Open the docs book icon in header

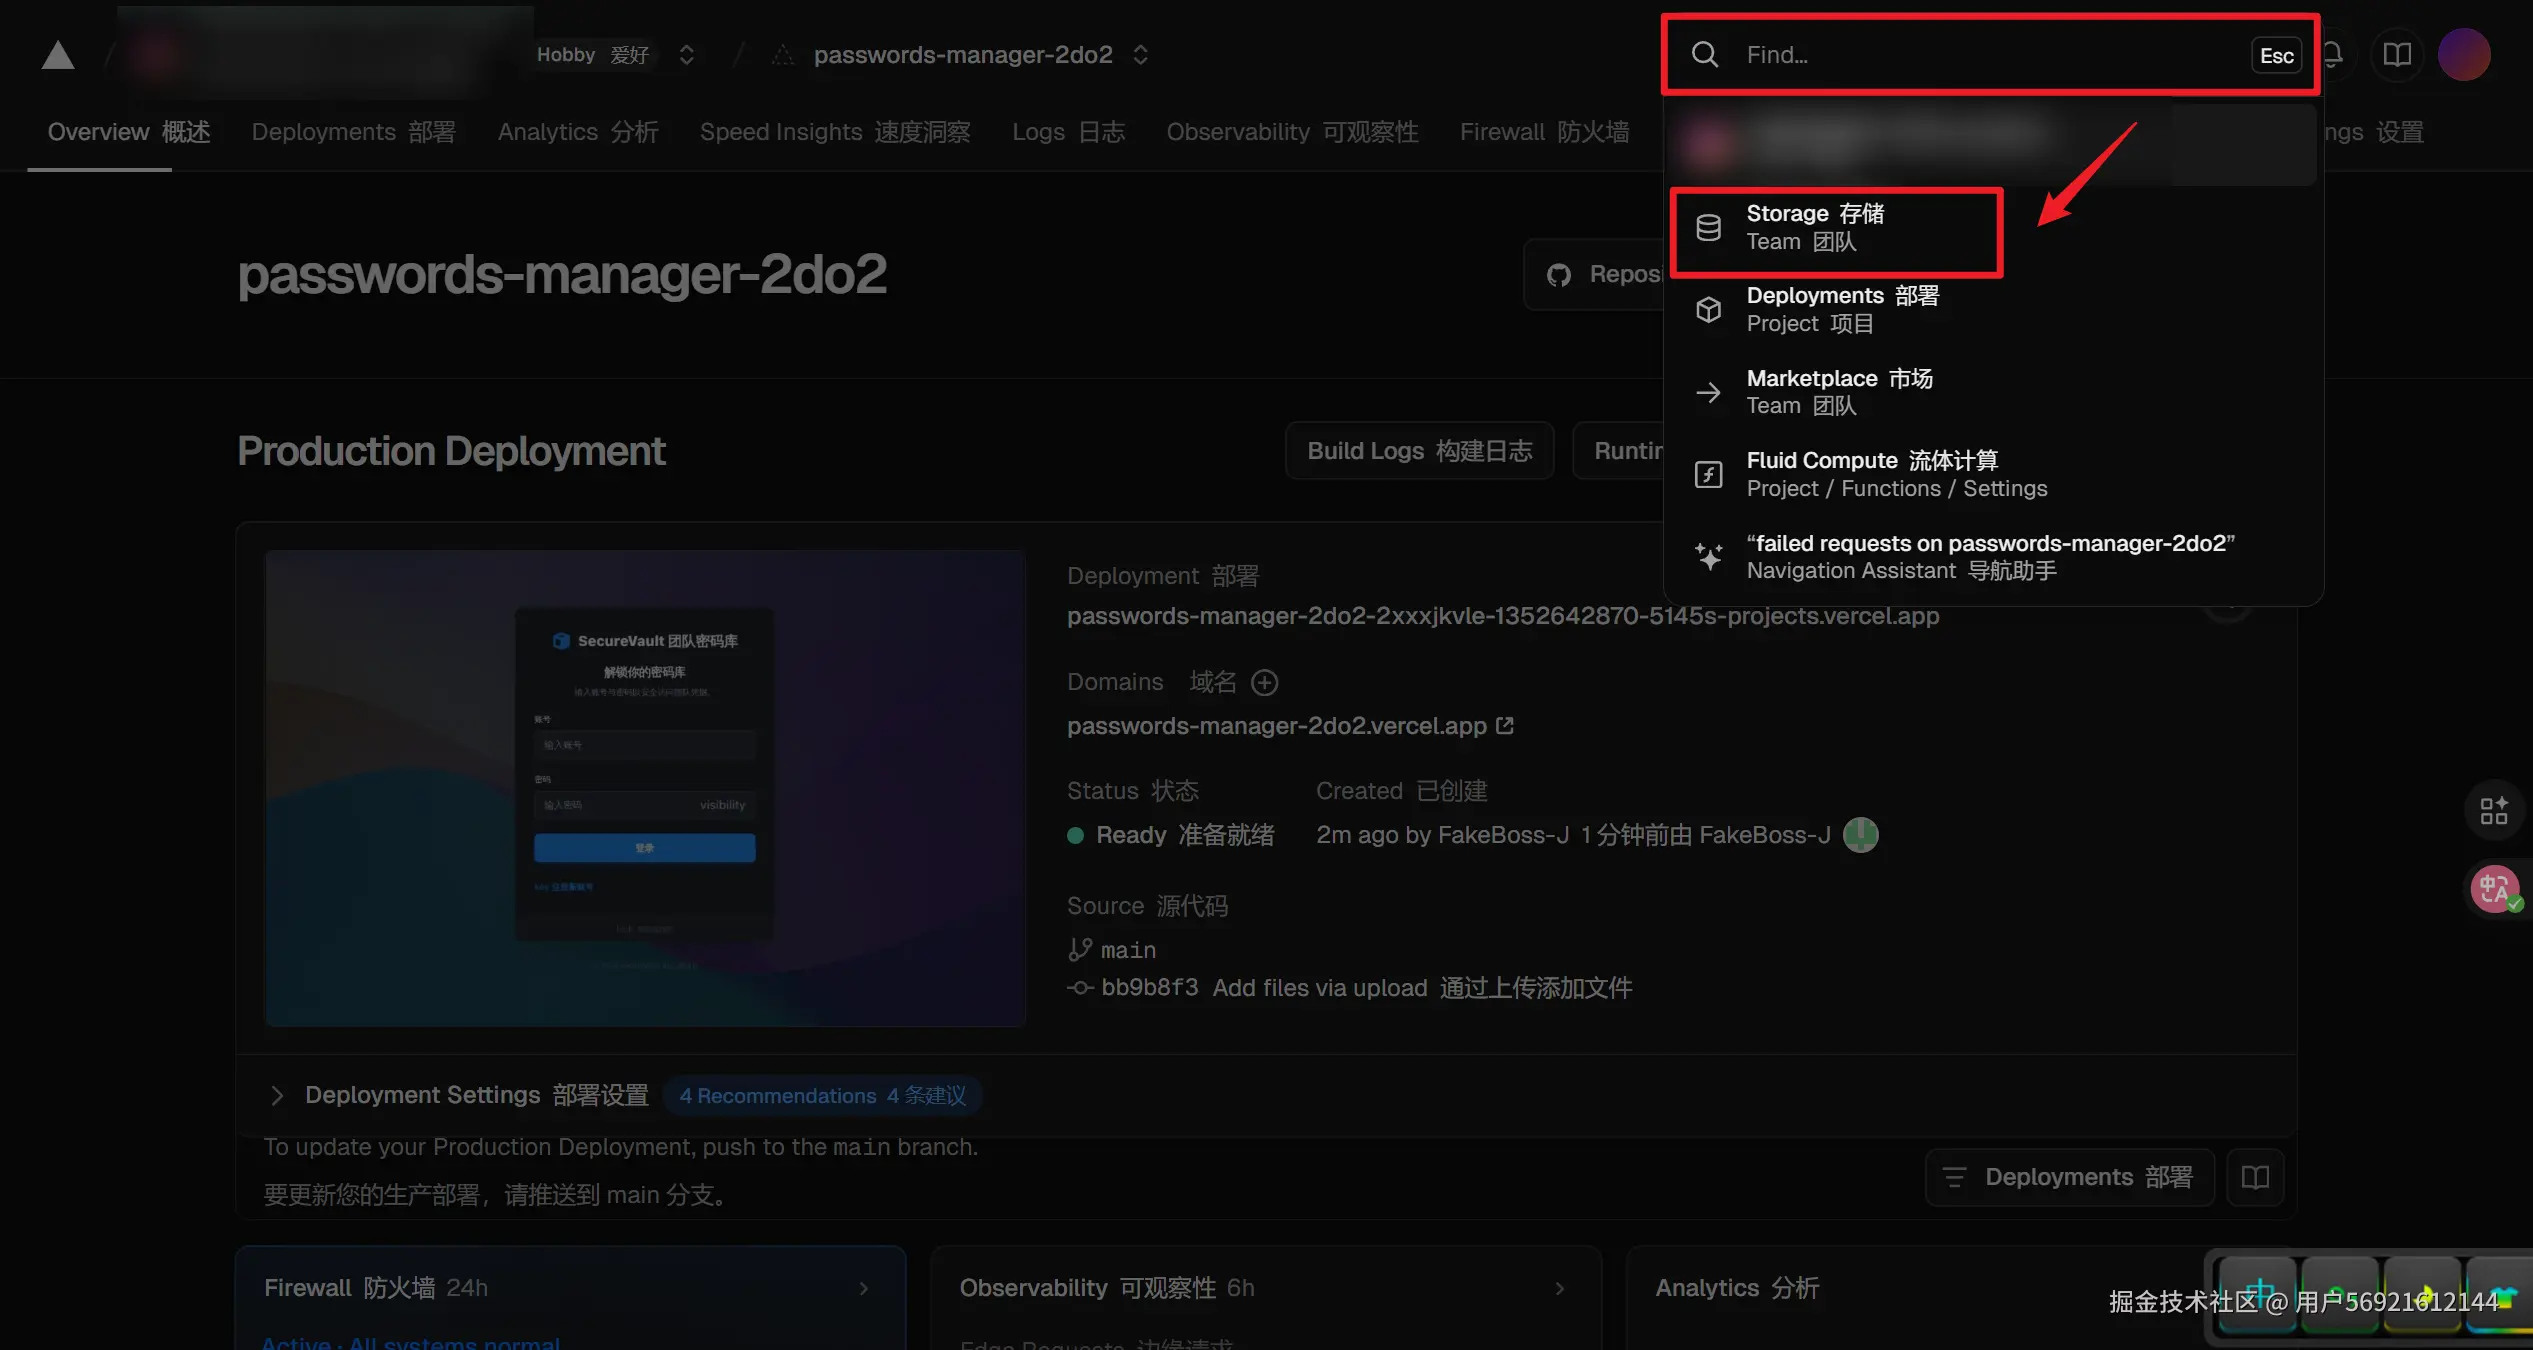[x=2397, y=55]
